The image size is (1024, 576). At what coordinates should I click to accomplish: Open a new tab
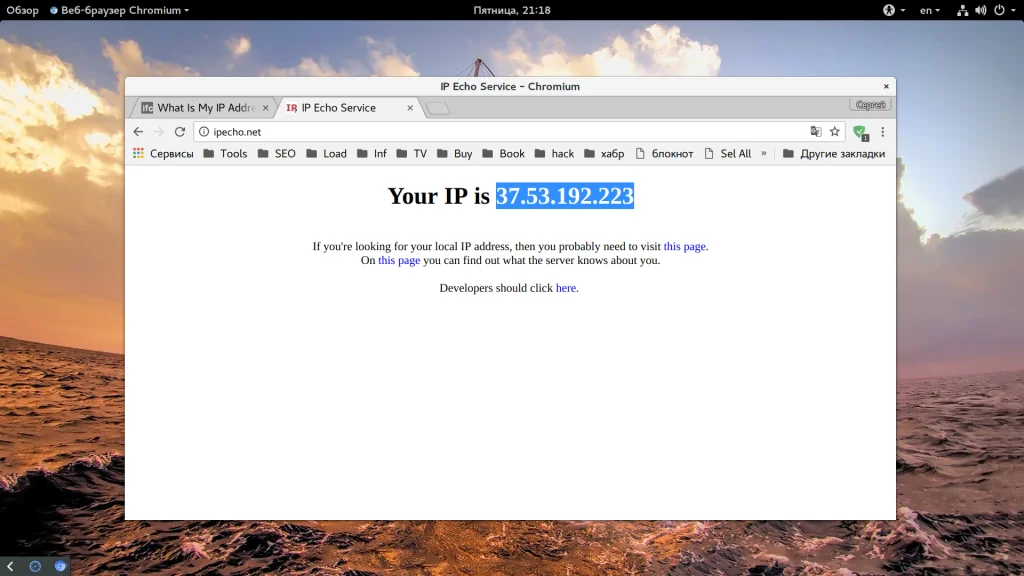(438, 108)
